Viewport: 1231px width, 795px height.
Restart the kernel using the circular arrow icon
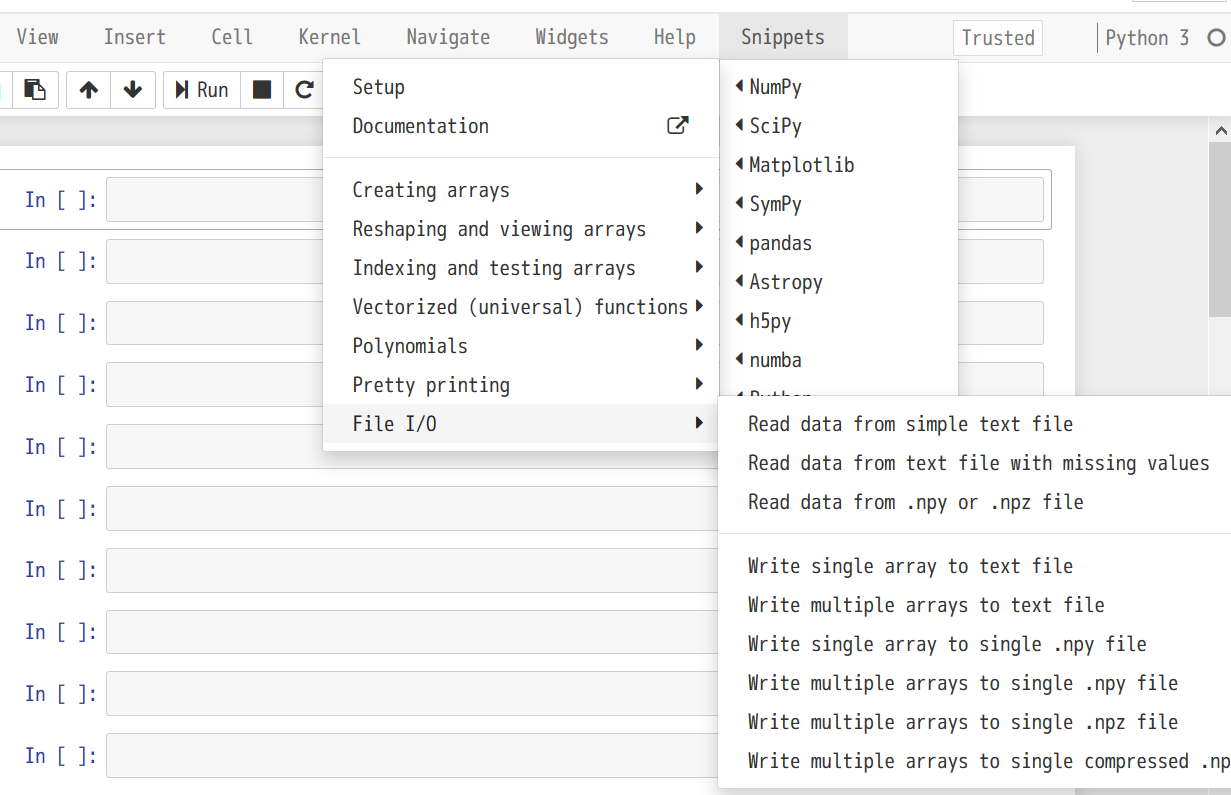304,90
